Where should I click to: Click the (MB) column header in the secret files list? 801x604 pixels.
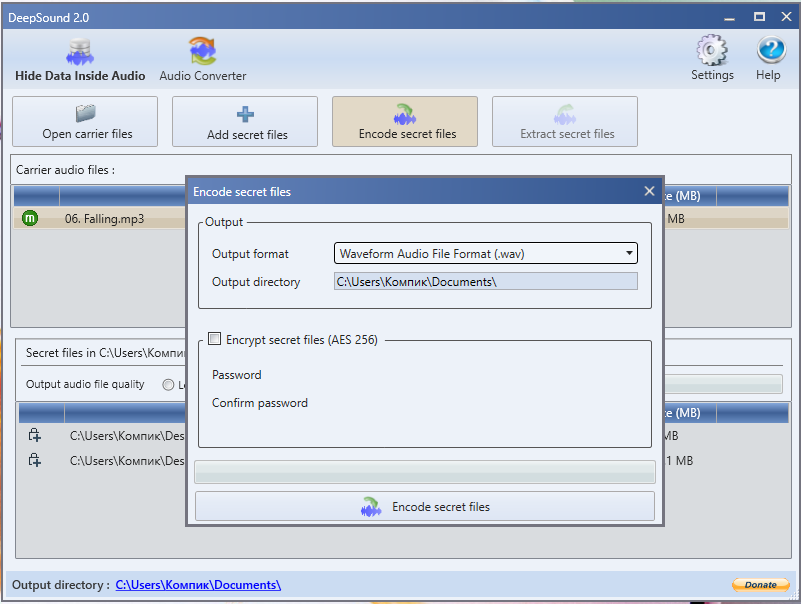coord(690,413)
